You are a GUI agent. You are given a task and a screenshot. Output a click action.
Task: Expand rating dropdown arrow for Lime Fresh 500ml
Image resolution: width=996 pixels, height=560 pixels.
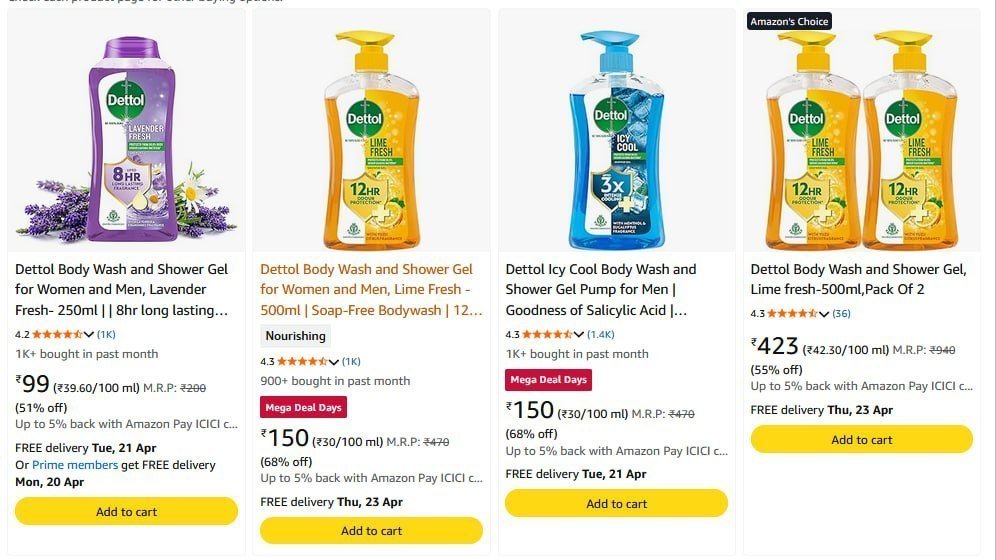tap(334, 361)
